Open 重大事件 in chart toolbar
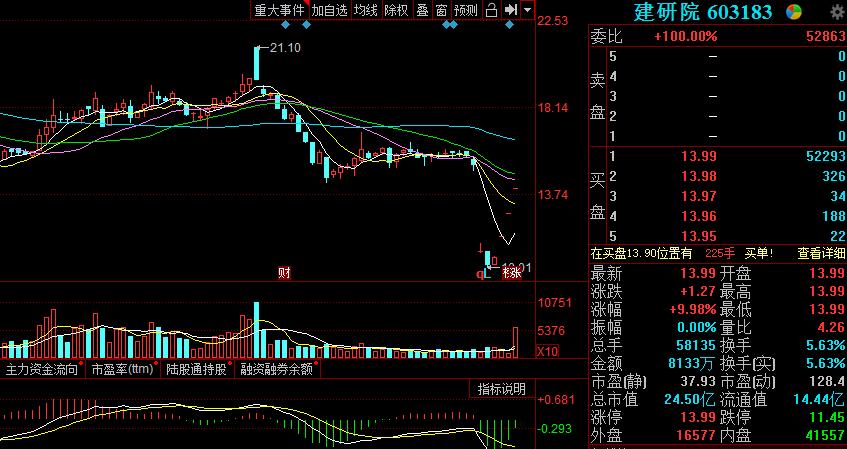Screen dimensions: 847x449 279,10
